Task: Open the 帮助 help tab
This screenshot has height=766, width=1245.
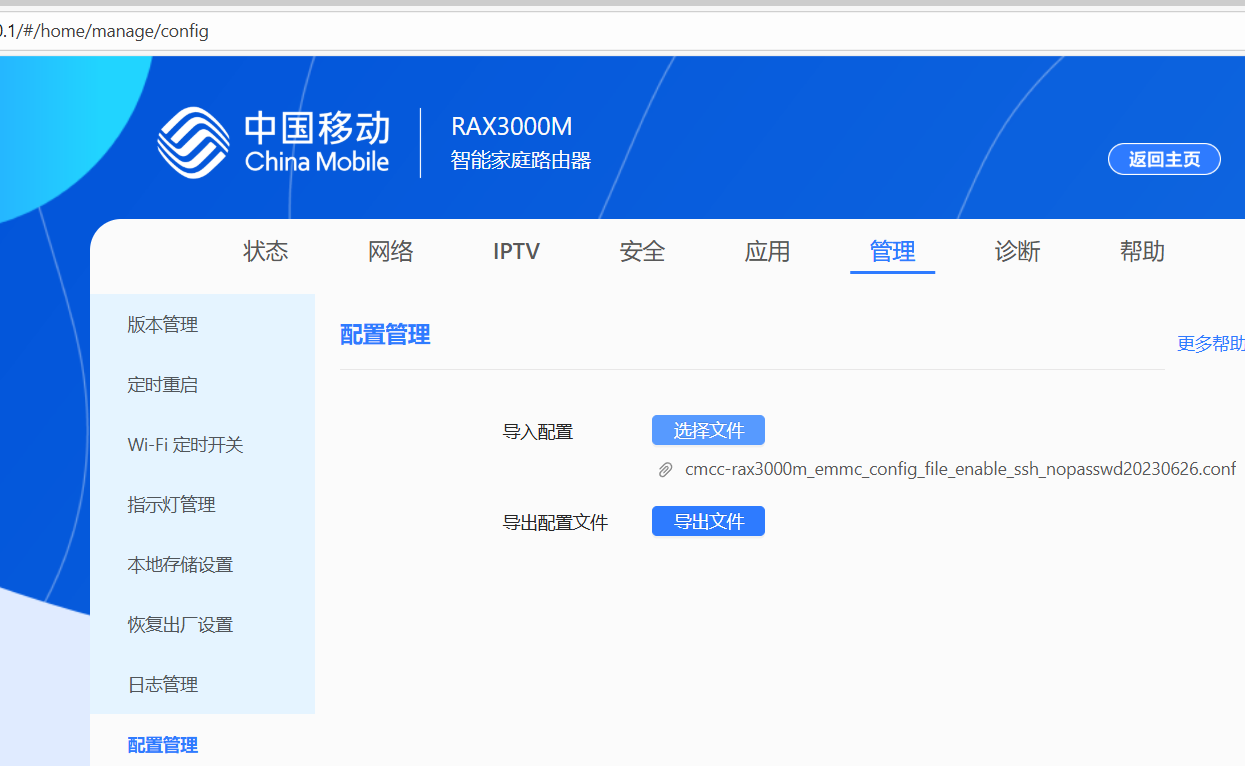Action: point(1142,251)
